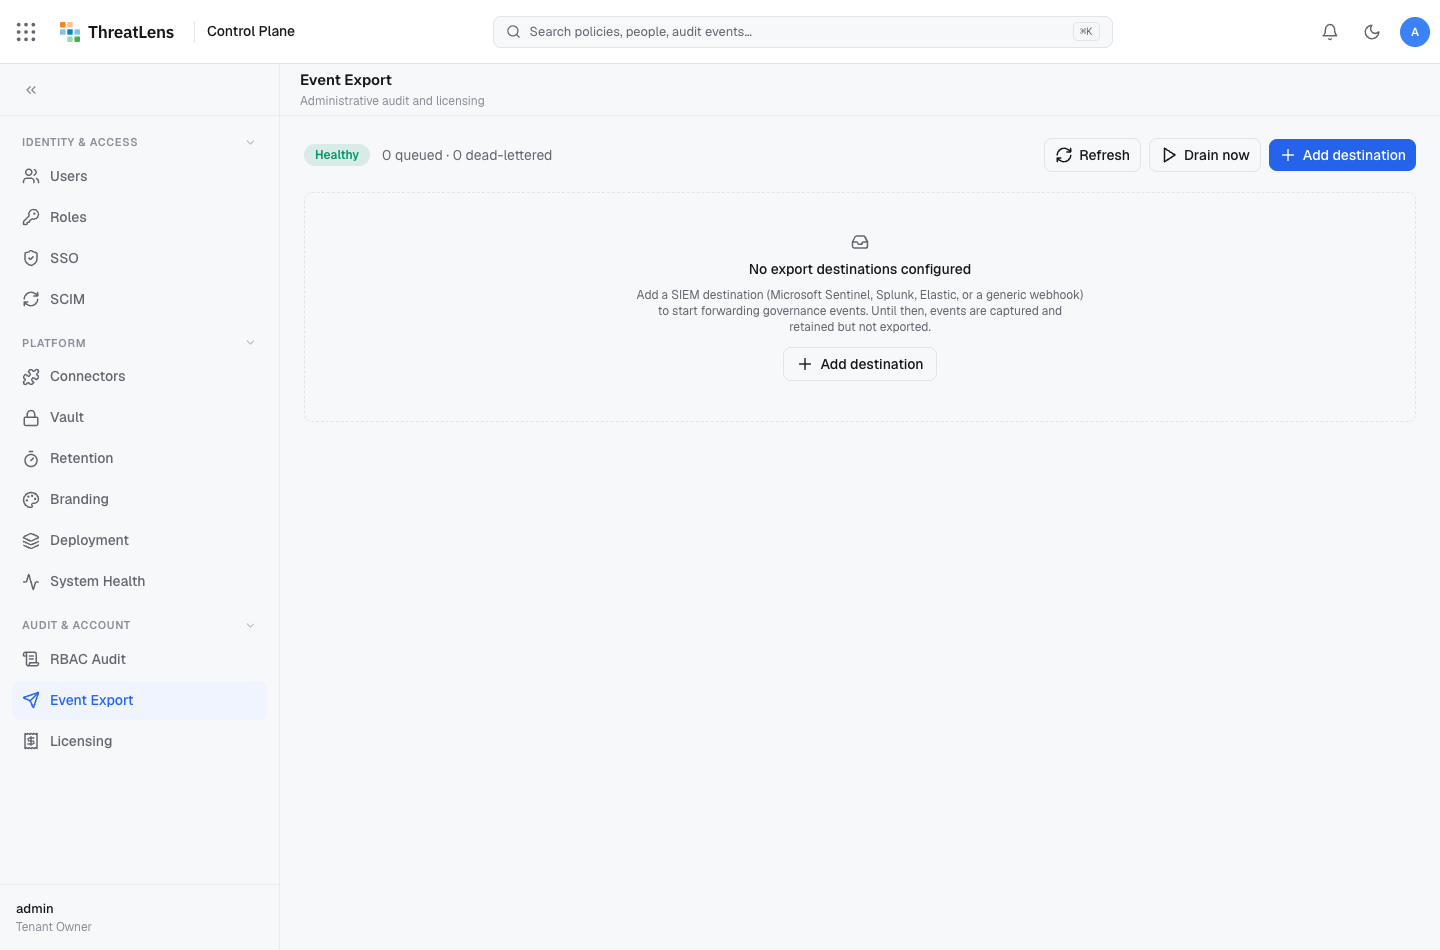Click Add destination in the empty state
This screenshot has width=1440, height=950.
(x=860, y=364)
